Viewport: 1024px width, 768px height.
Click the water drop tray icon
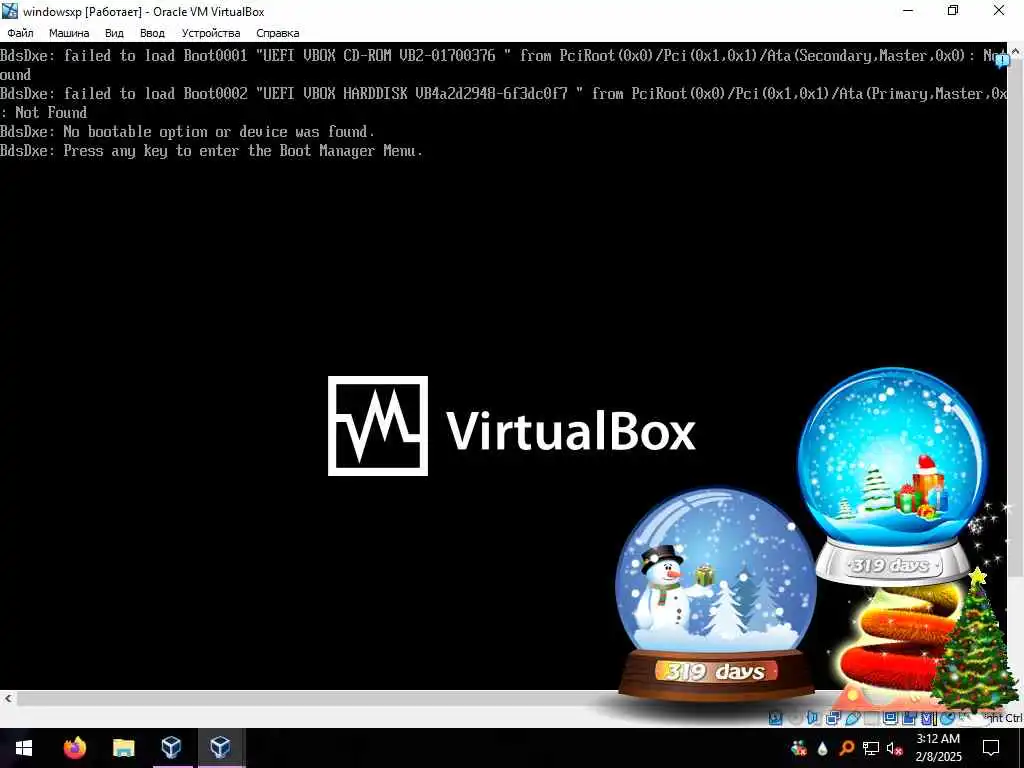click(822, 748)
